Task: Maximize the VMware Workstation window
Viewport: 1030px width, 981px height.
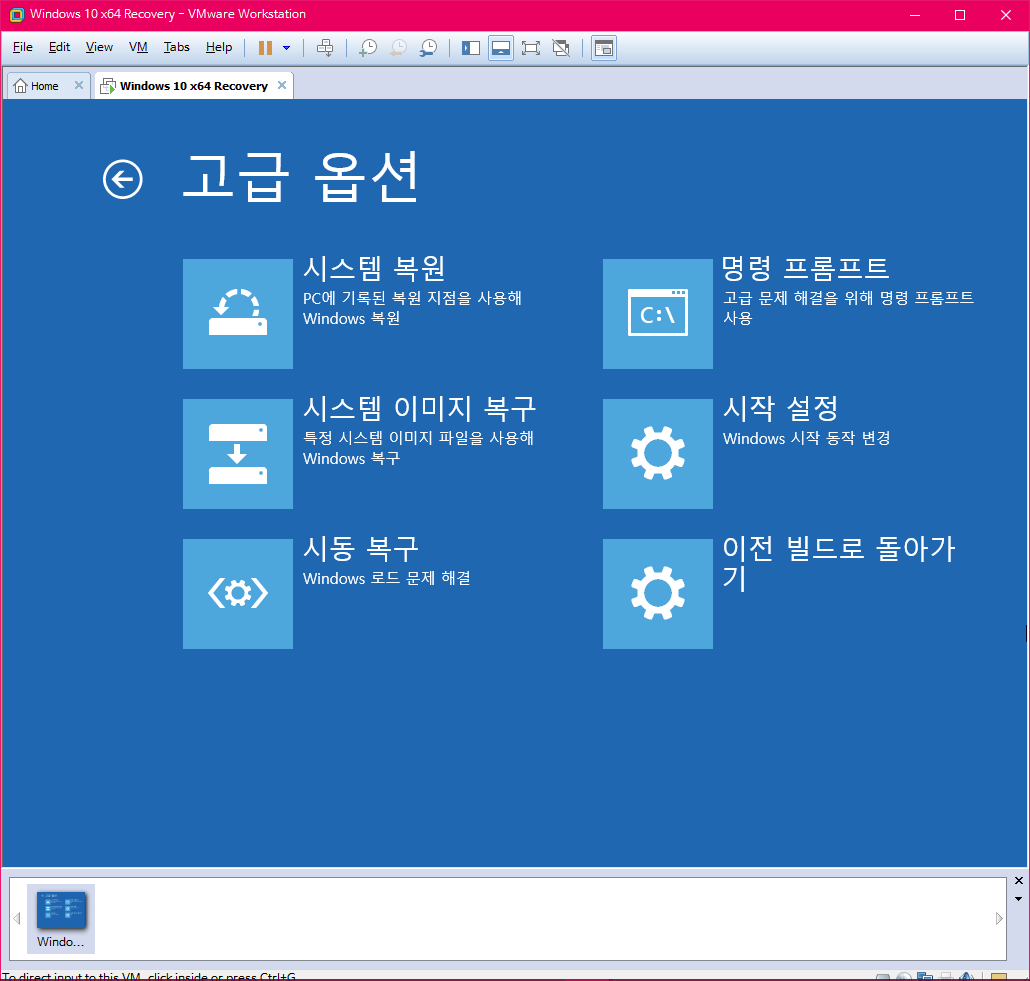Action: tap(960, 15)
